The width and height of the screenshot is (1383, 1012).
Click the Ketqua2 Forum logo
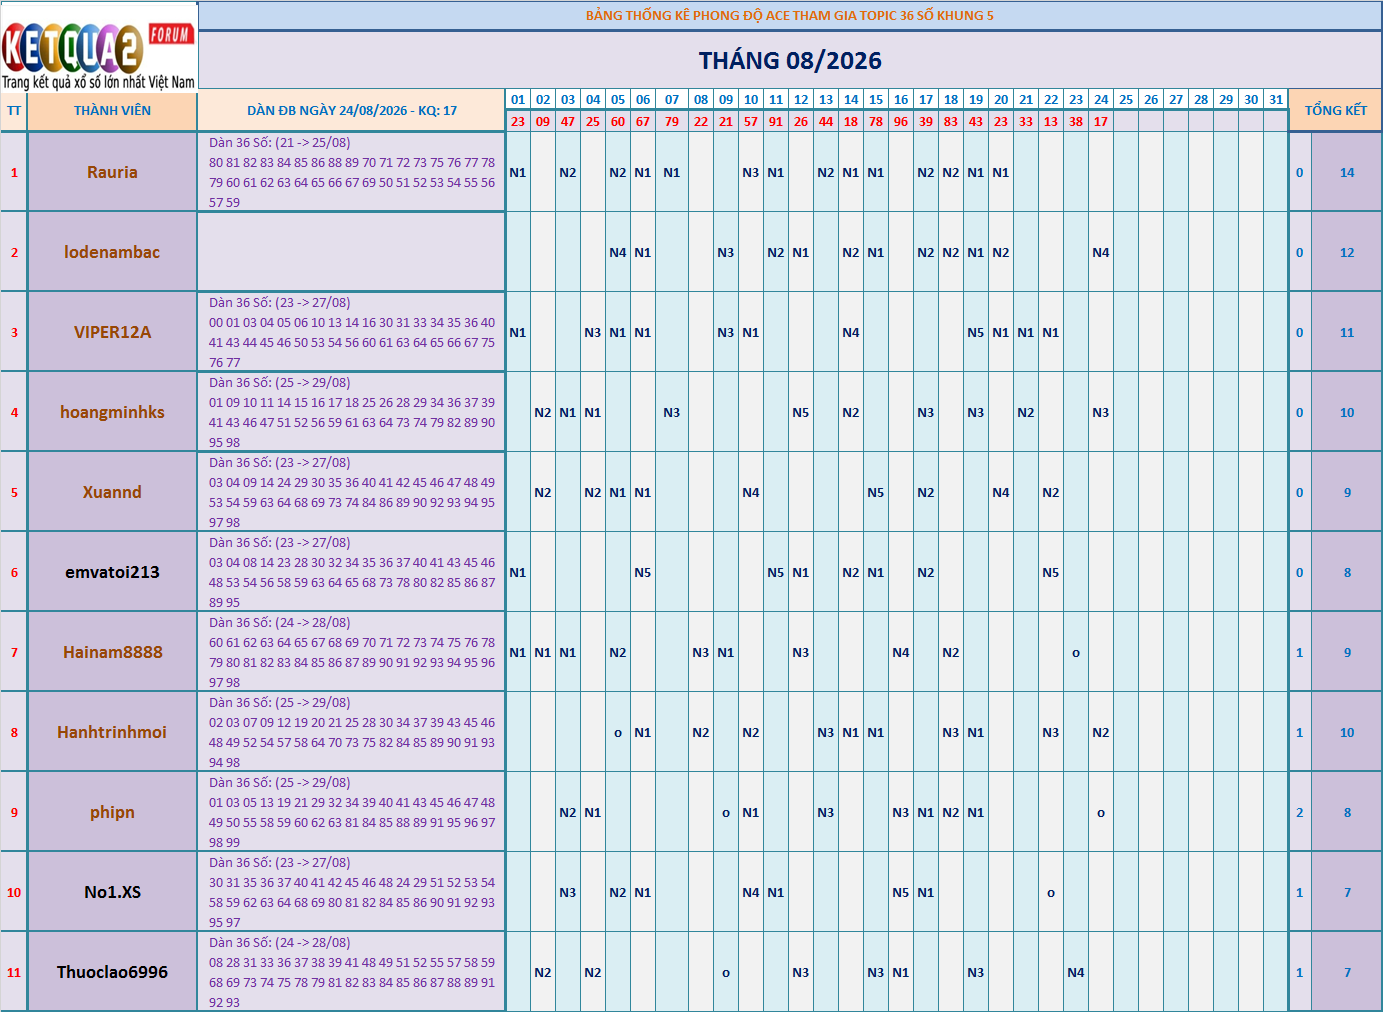pyautogui.click(x=99, y=46)
